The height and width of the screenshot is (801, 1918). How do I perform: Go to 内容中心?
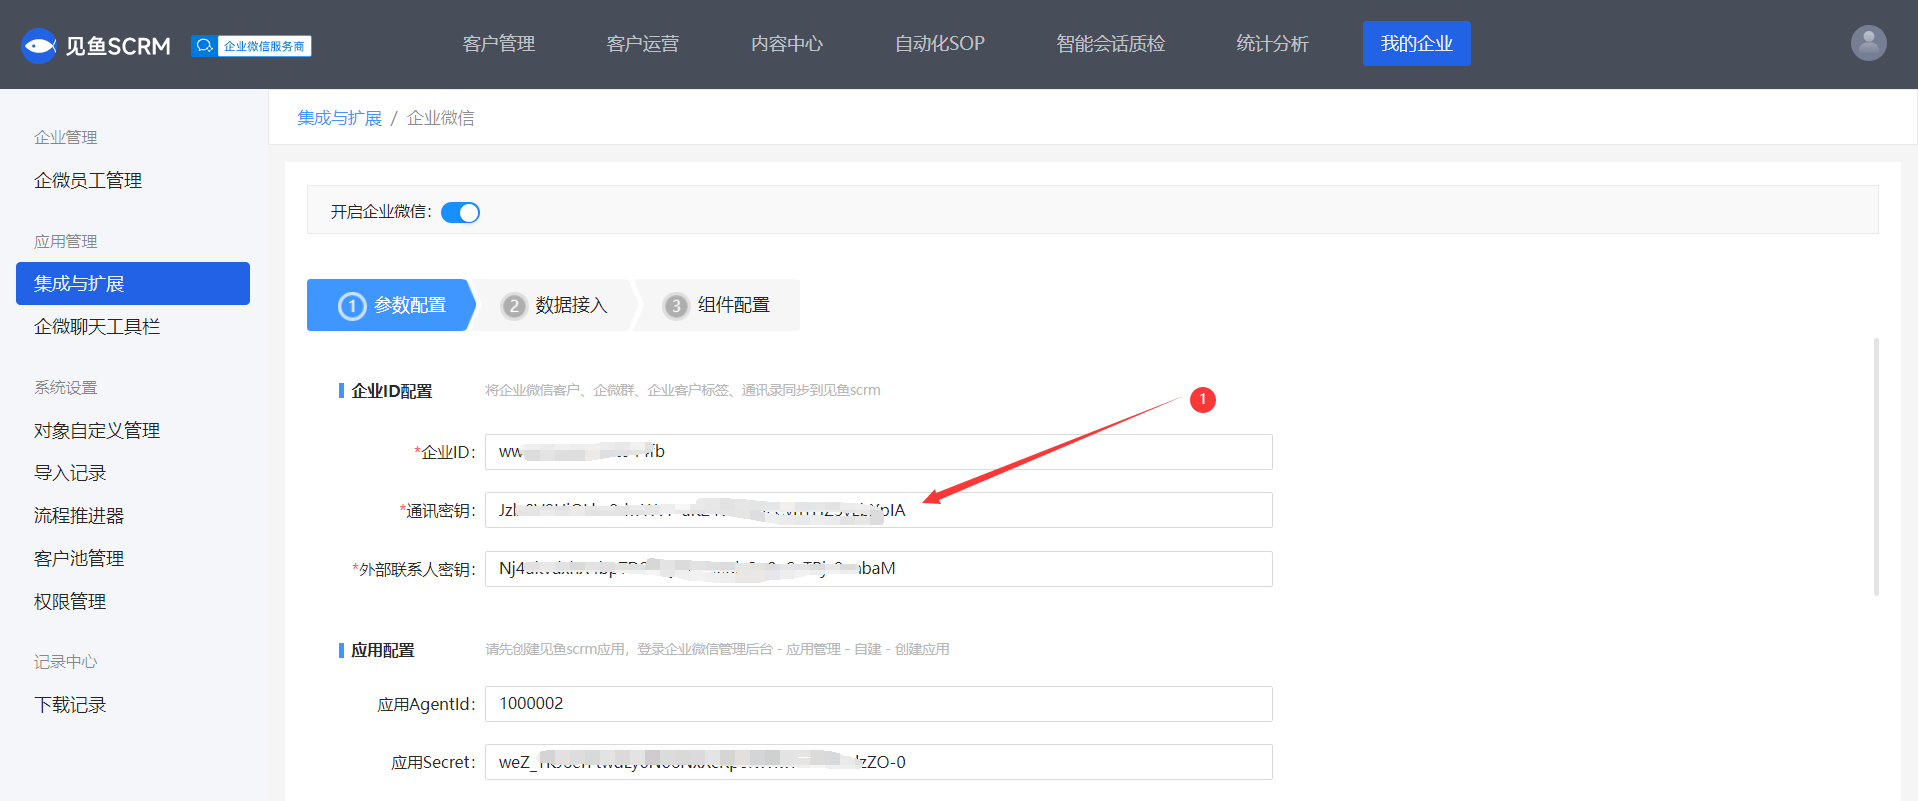pos(787,44)
